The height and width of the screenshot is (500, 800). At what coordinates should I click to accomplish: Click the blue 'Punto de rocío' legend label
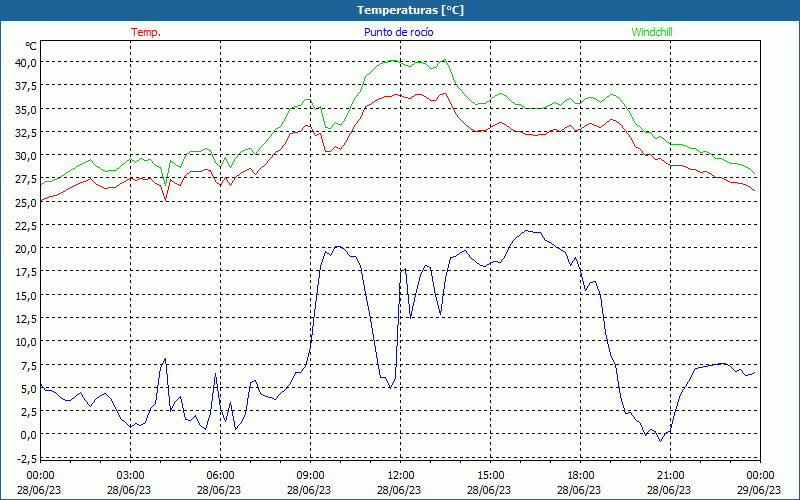click(398, 32)
